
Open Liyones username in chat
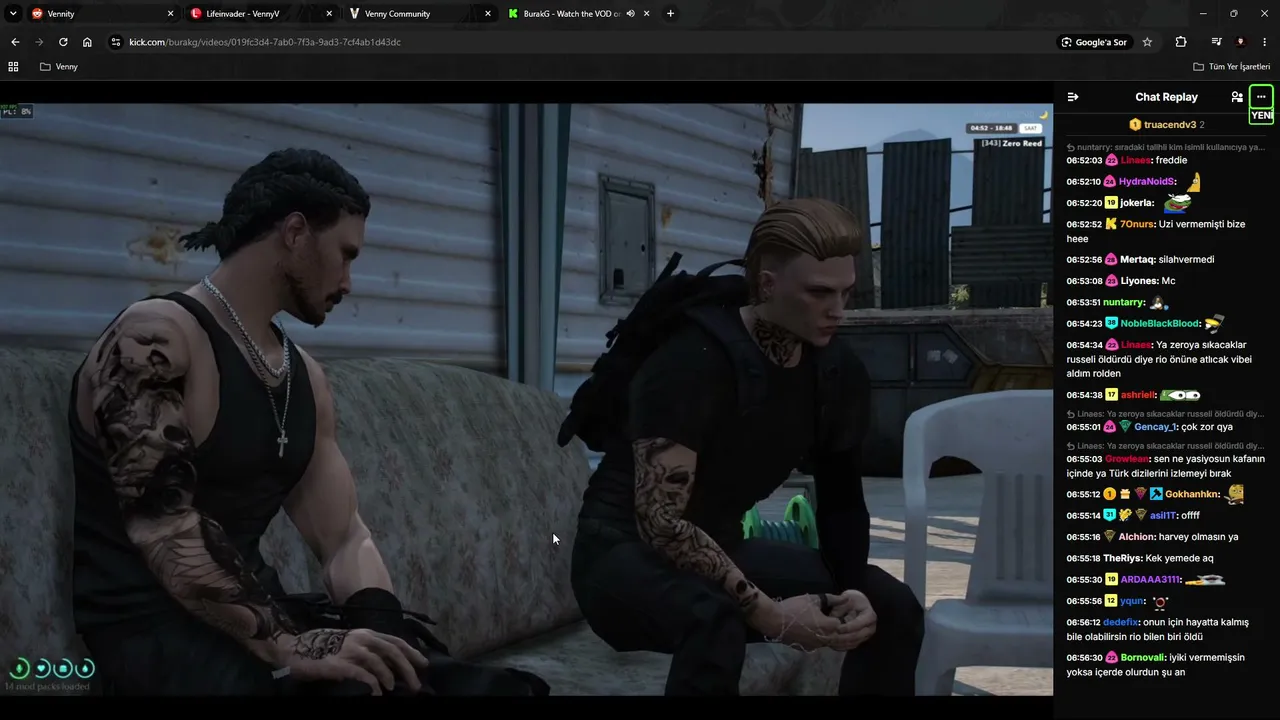coord(1139,281)
